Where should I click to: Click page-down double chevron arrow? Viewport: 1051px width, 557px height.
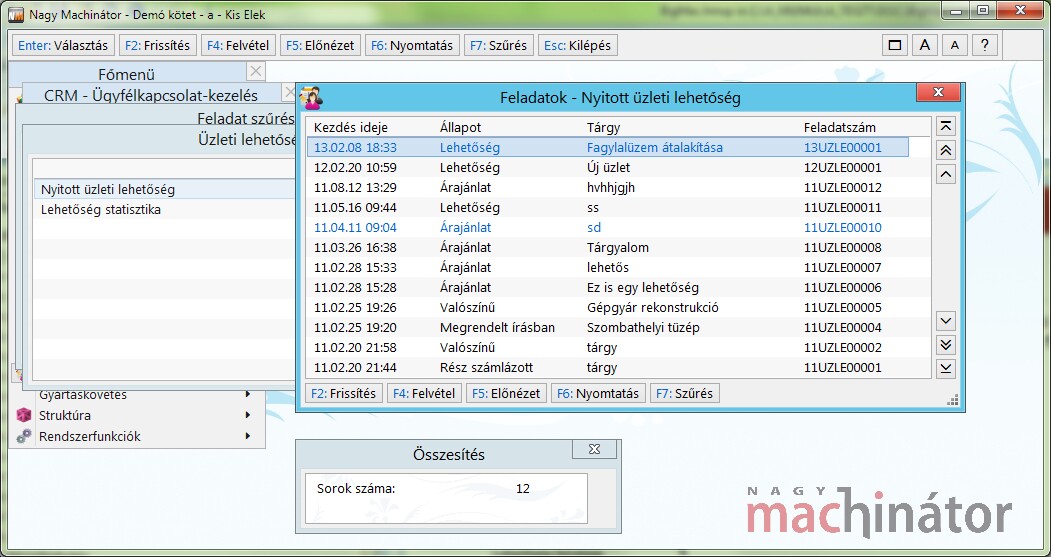(945, 345)
